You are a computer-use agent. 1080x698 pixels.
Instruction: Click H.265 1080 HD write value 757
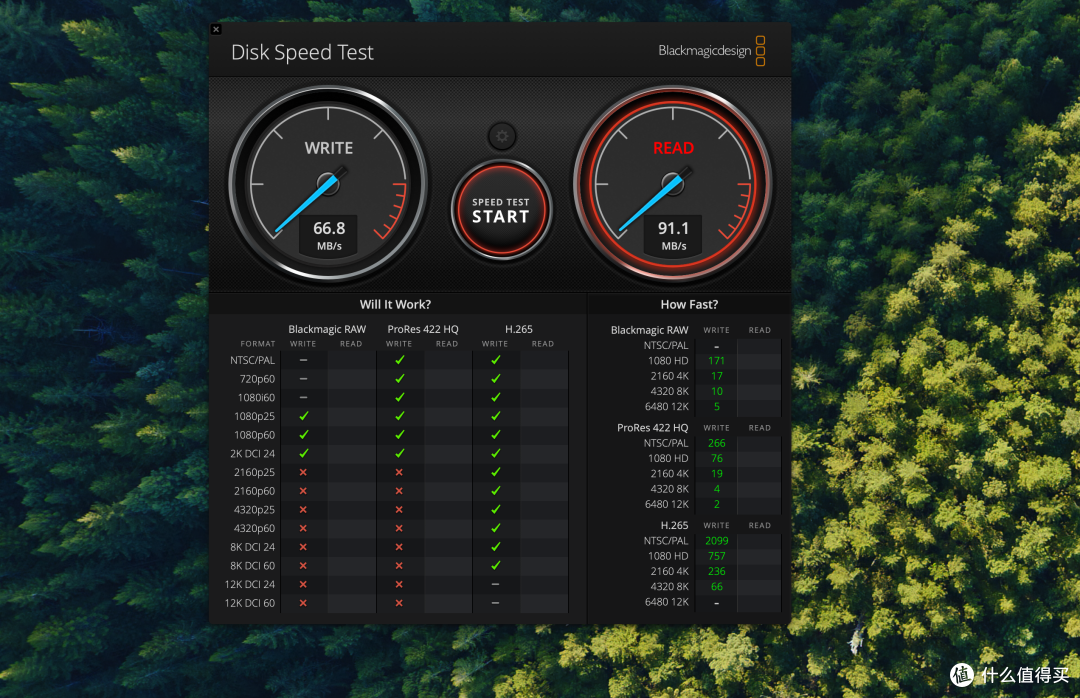[x=716, y=556]
